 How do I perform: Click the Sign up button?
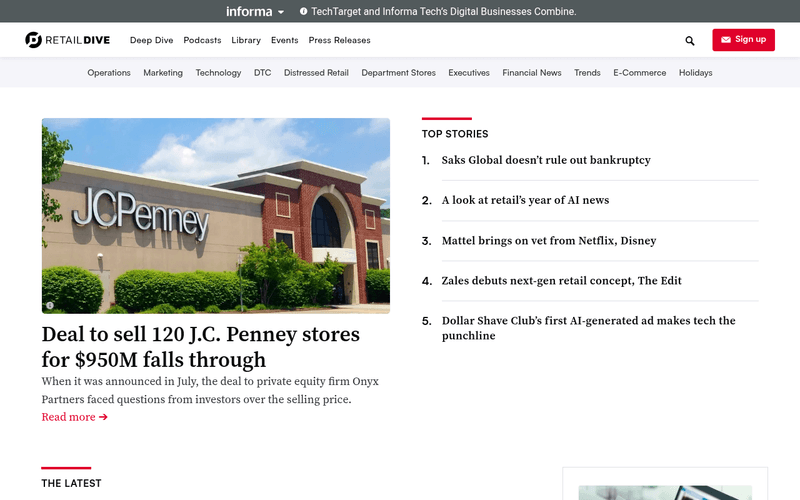(x=743, y=40)
